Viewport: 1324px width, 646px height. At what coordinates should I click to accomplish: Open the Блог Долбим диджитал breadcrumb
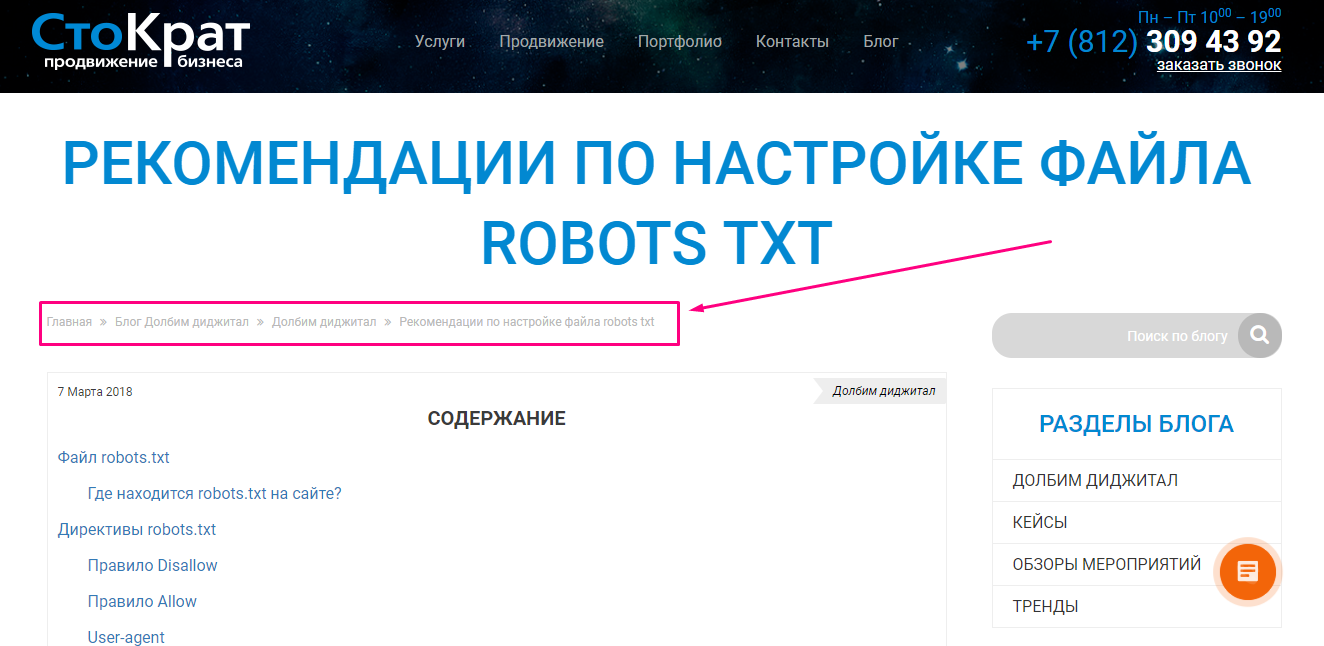pos(182,322)
